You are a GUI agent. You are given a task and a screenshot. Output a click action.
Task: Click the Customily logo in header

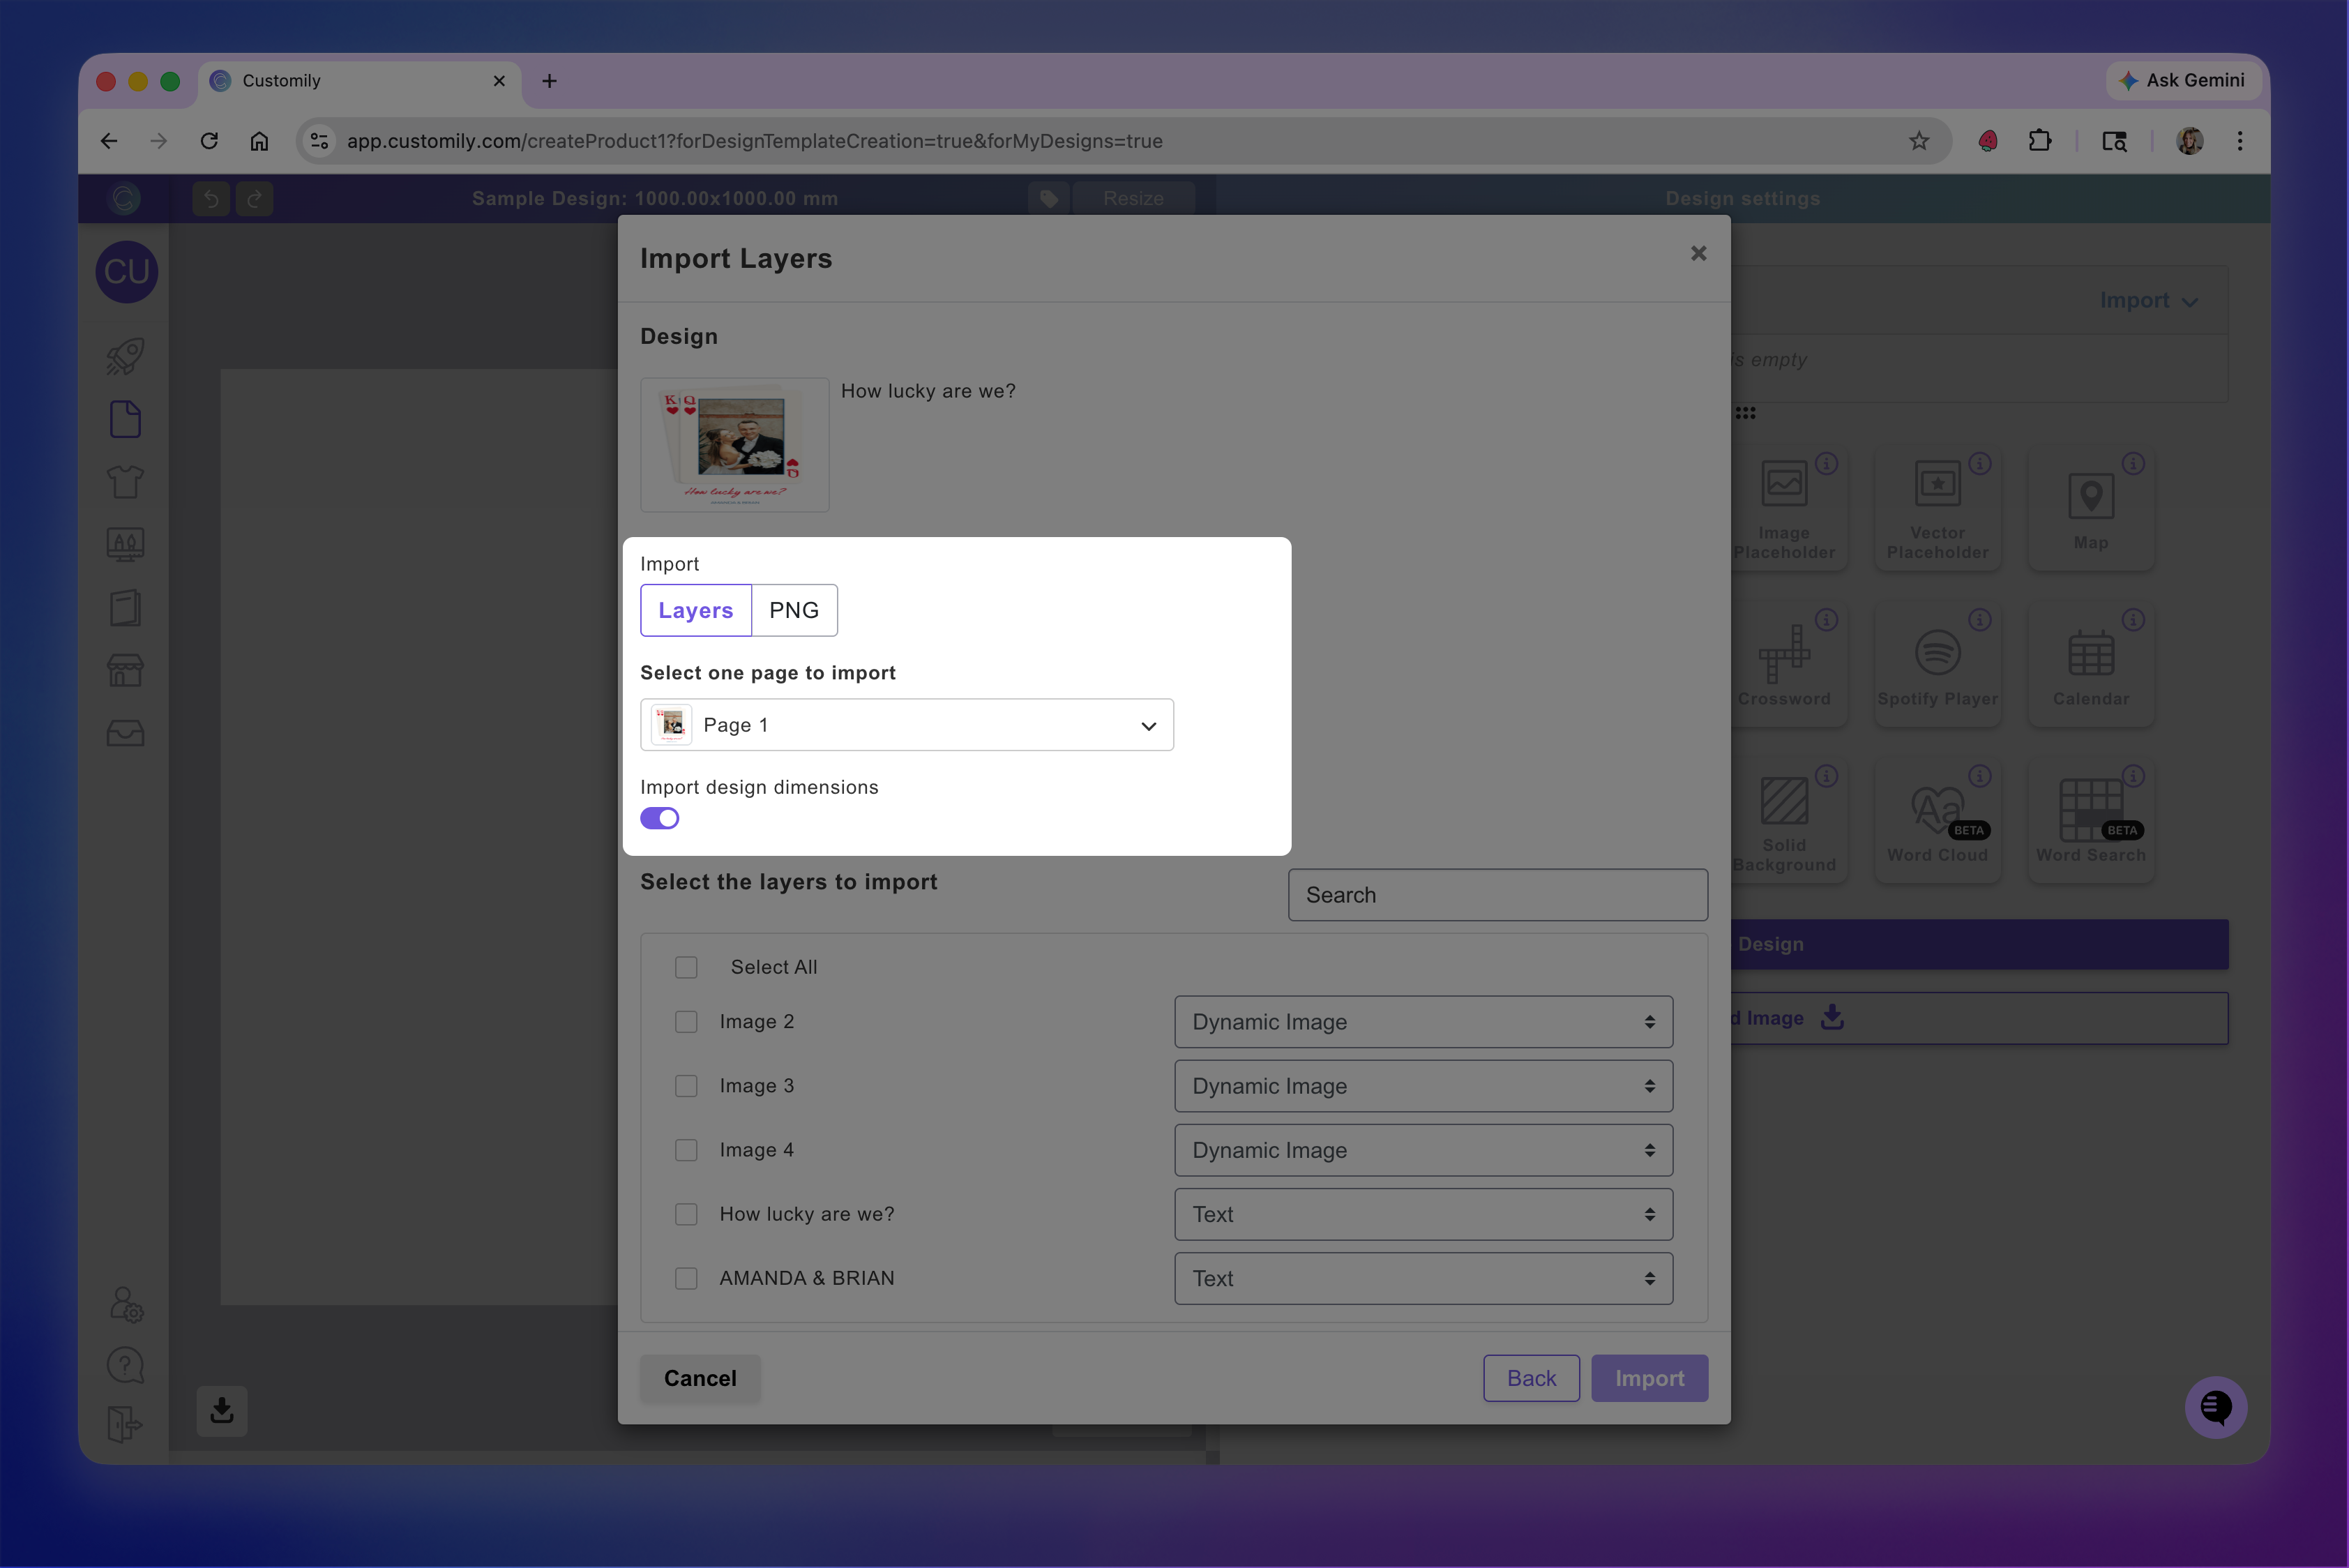pos(125,198)
